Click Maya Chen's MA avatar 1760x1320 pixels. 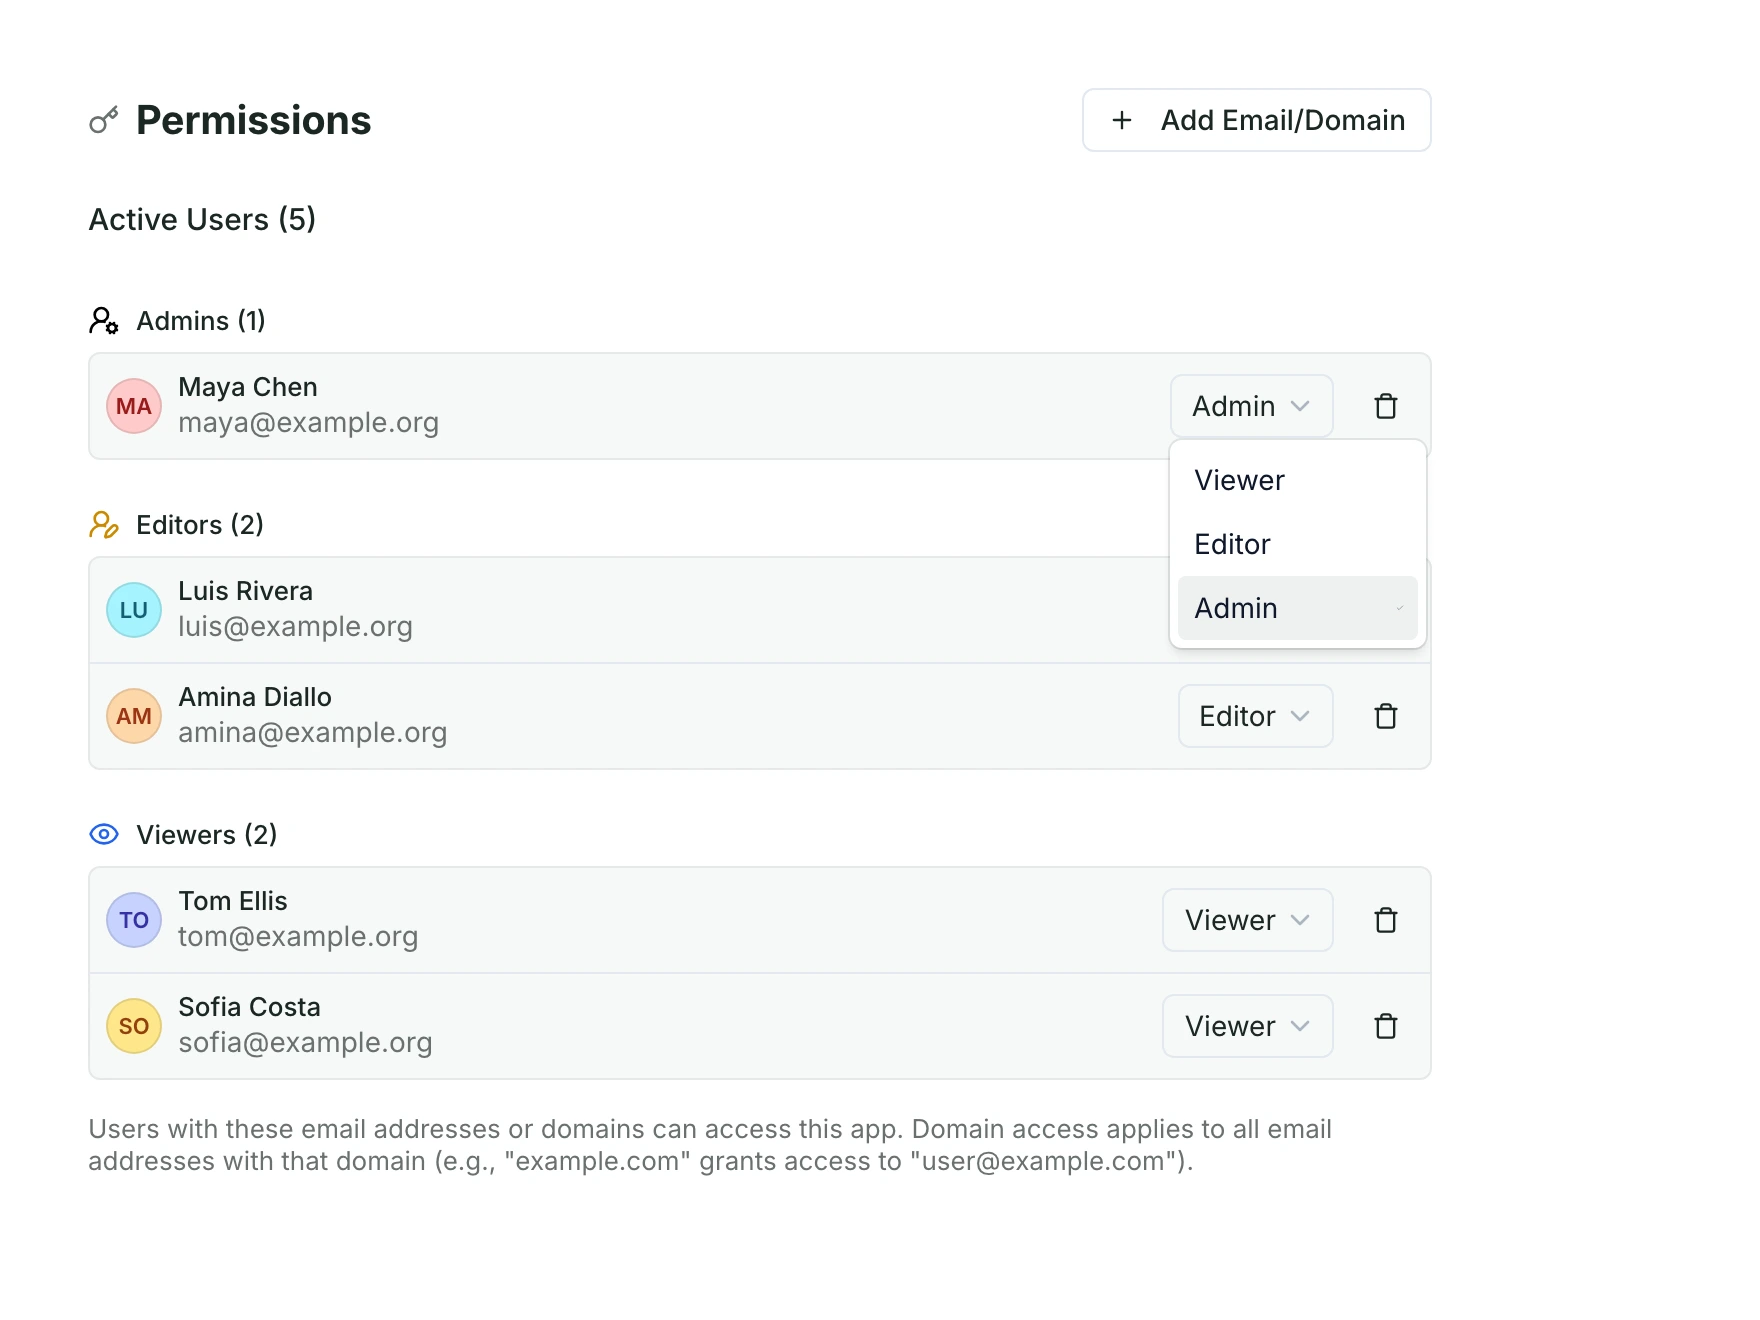(134, 406)
